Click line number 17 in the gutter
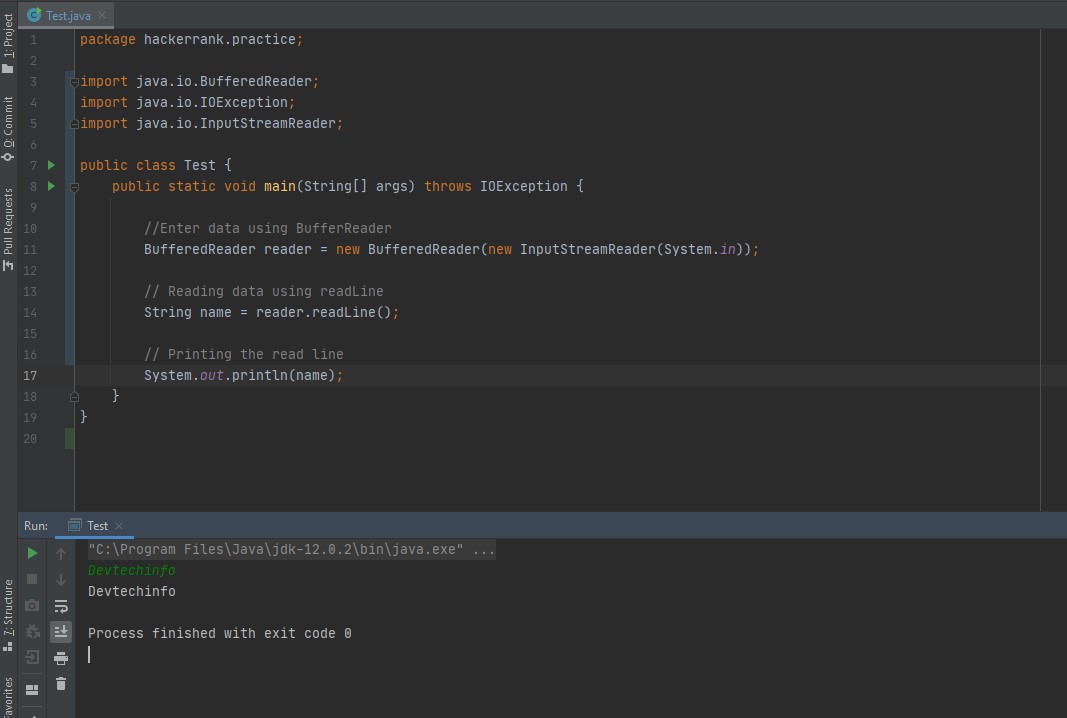The height and width of the screenshot is (718, 1067). 30,375
